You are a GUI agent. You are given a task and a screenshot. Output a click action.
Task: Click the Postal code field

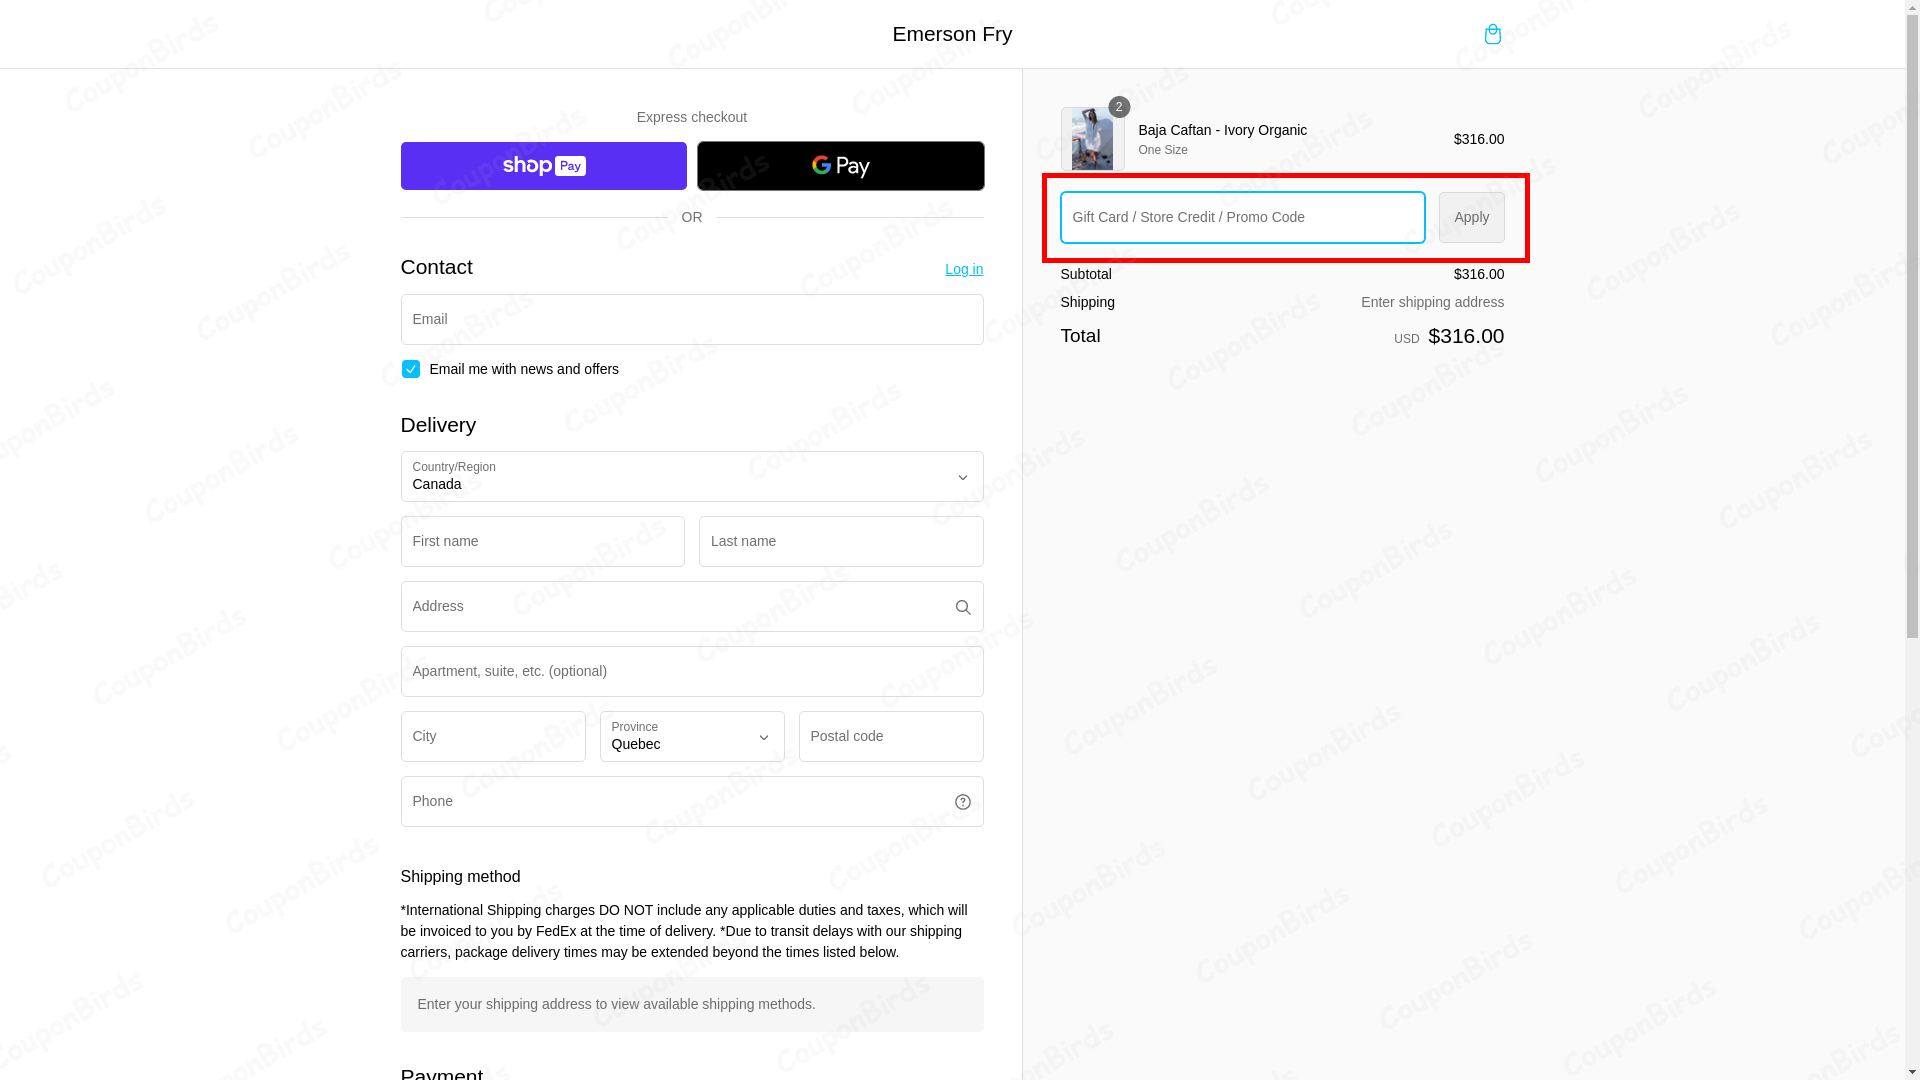[x=891, y=736]
